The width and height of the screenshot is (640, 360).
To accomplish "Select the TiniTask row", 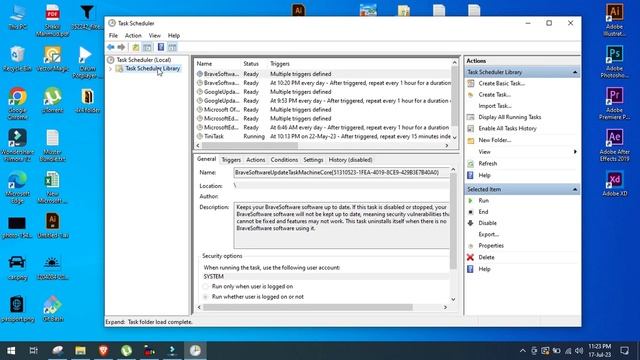I will pos(323,136).
